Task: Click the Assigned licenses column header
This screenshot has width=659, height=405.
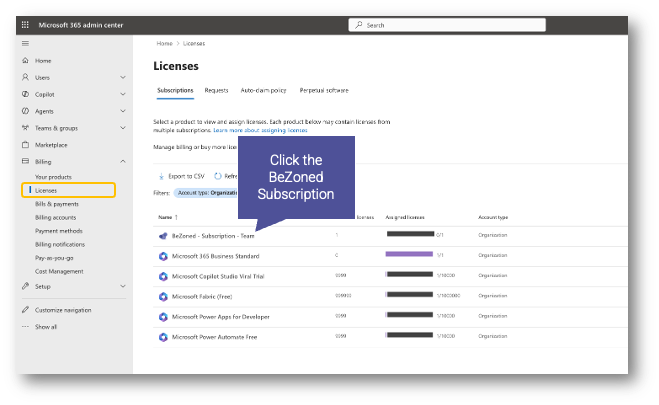Action: pos(405,217)
